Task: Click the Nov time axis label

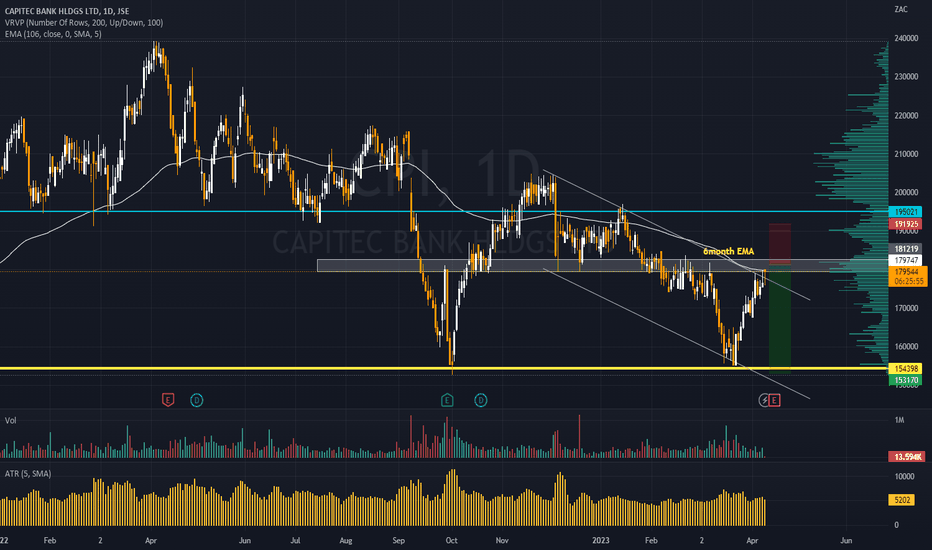Action: (x=502, y=540)
